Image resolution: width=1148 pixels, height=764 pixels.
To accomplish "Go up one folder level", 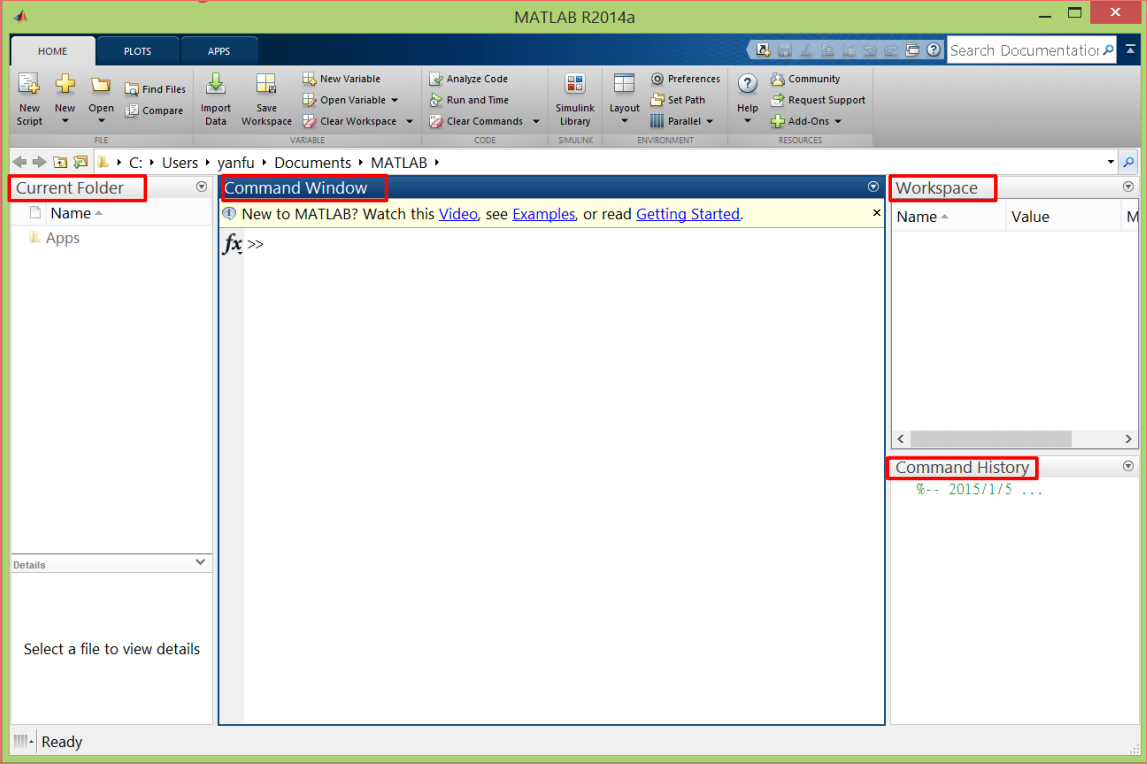I will point(60,162).
